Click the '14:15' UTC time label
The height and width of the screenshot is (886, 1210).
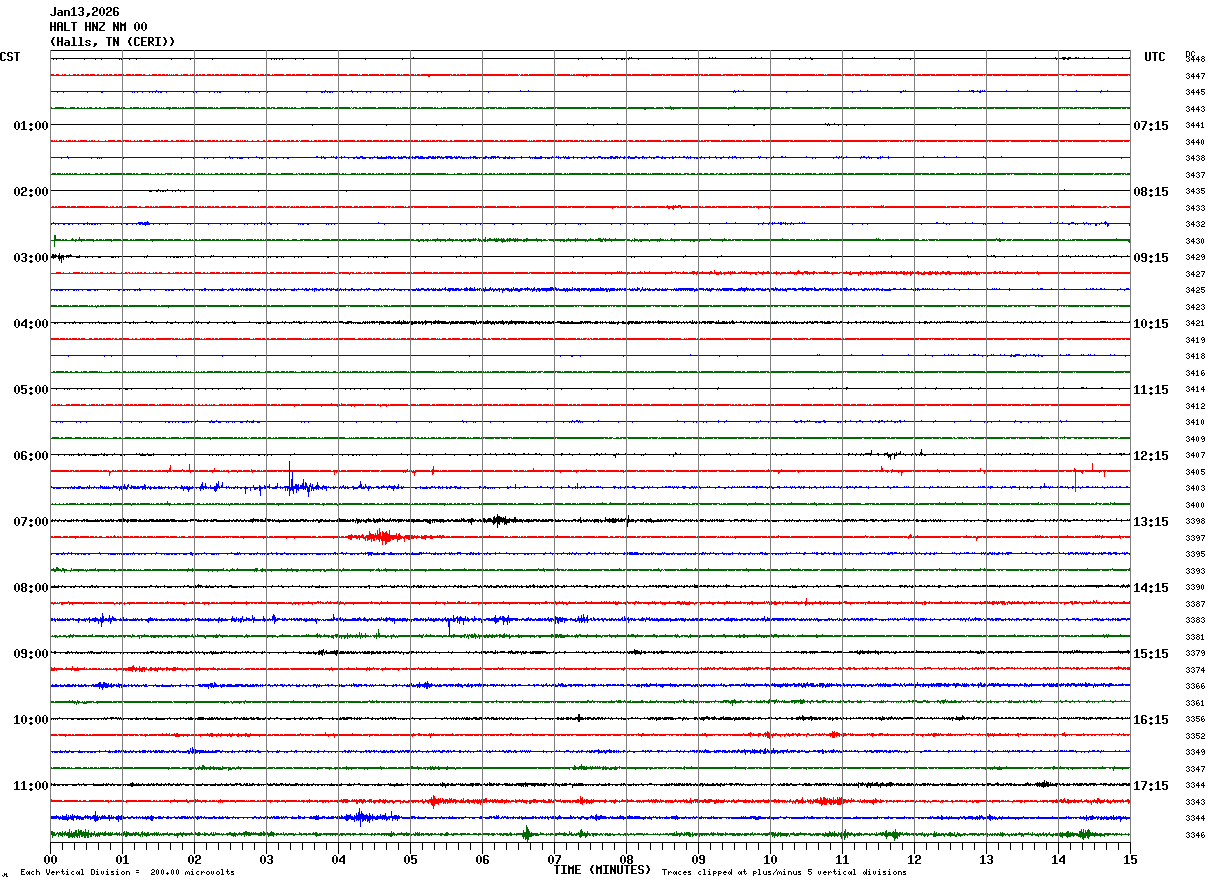[1151, 588]
